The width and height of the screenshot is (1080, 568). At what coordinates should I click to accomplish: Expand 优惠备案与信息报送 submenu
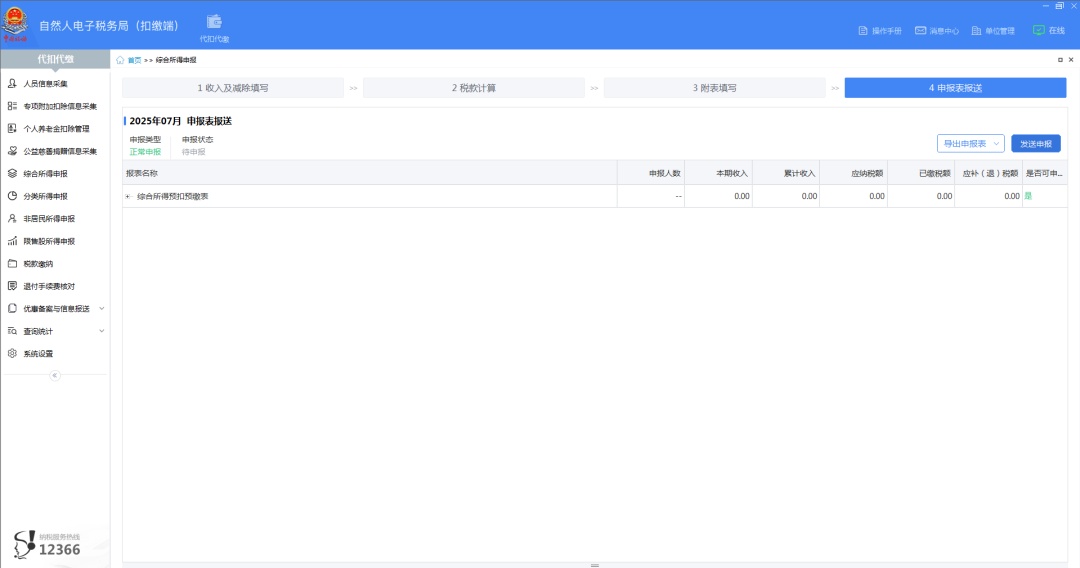tap(101, 309)
